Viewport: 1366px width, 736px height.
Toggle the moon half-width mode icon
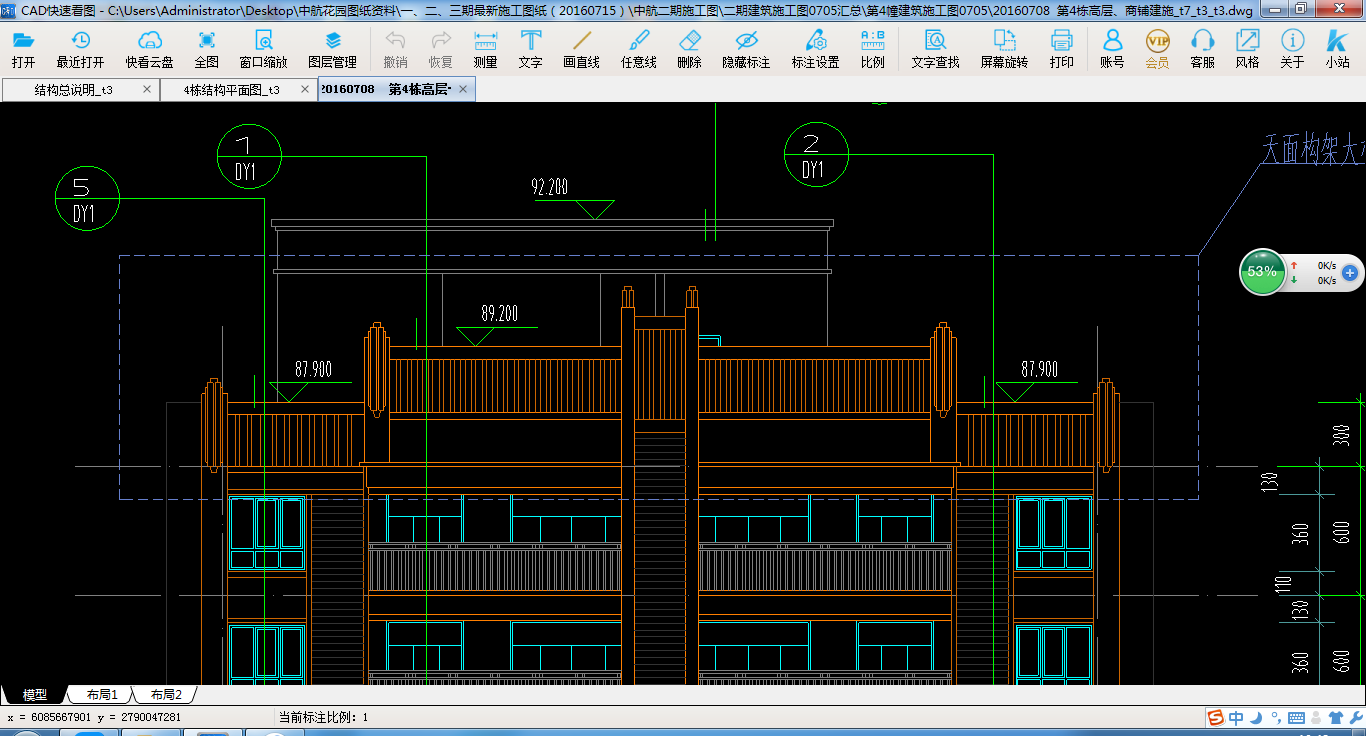point(1256,717)
